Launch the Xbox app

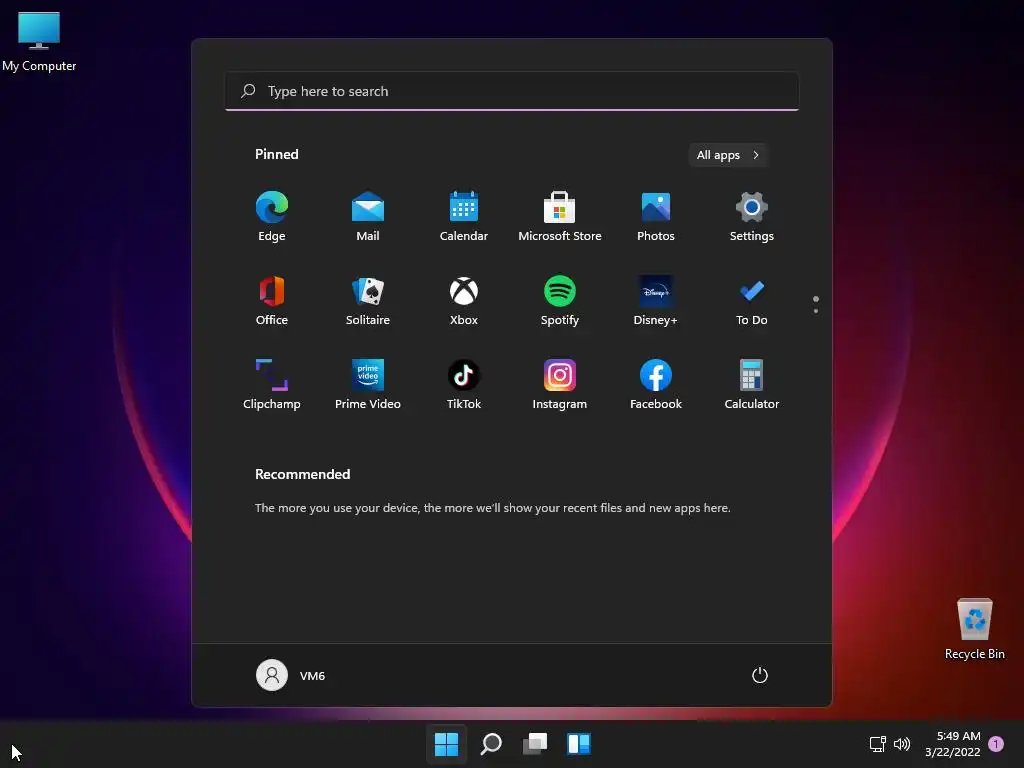pyautogui.click(x=464, y=300)
